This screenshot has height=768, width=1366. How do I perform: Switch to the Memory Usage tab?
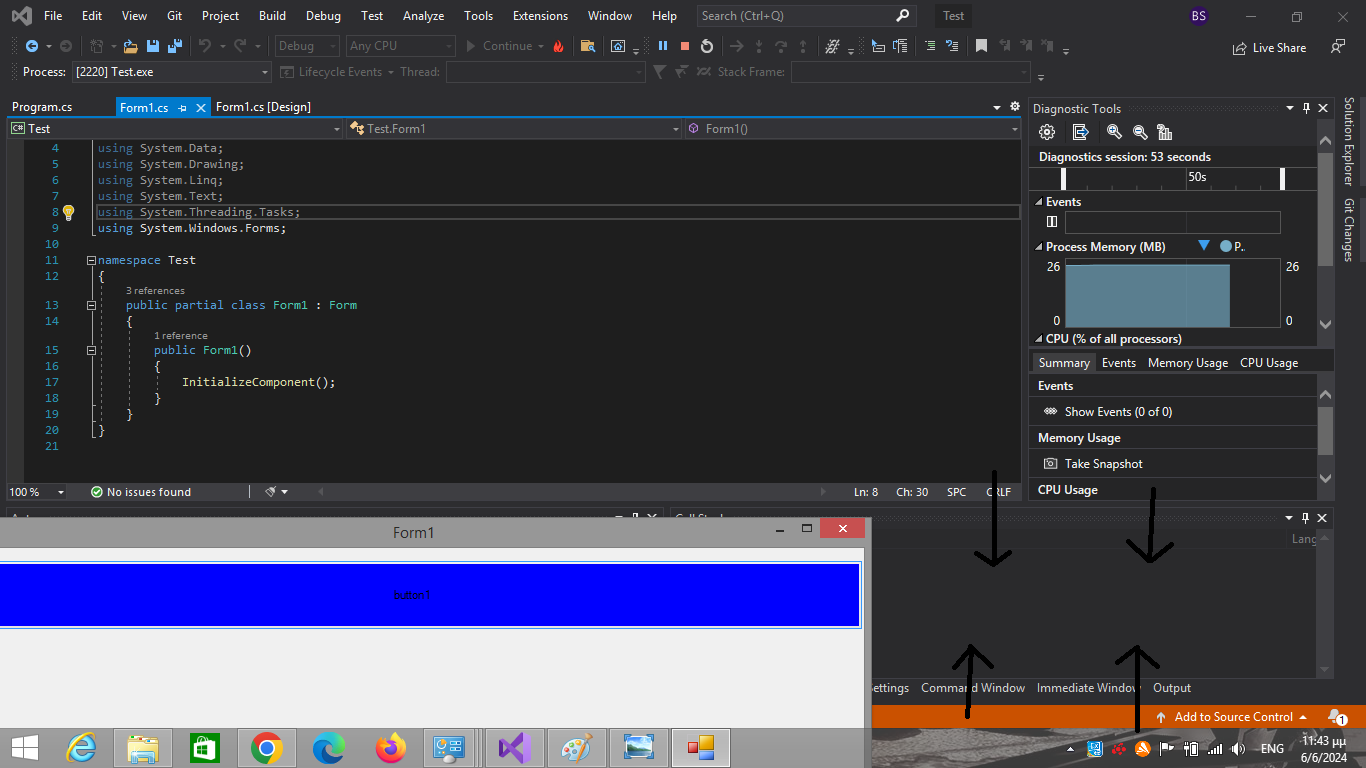point(1187,363)
